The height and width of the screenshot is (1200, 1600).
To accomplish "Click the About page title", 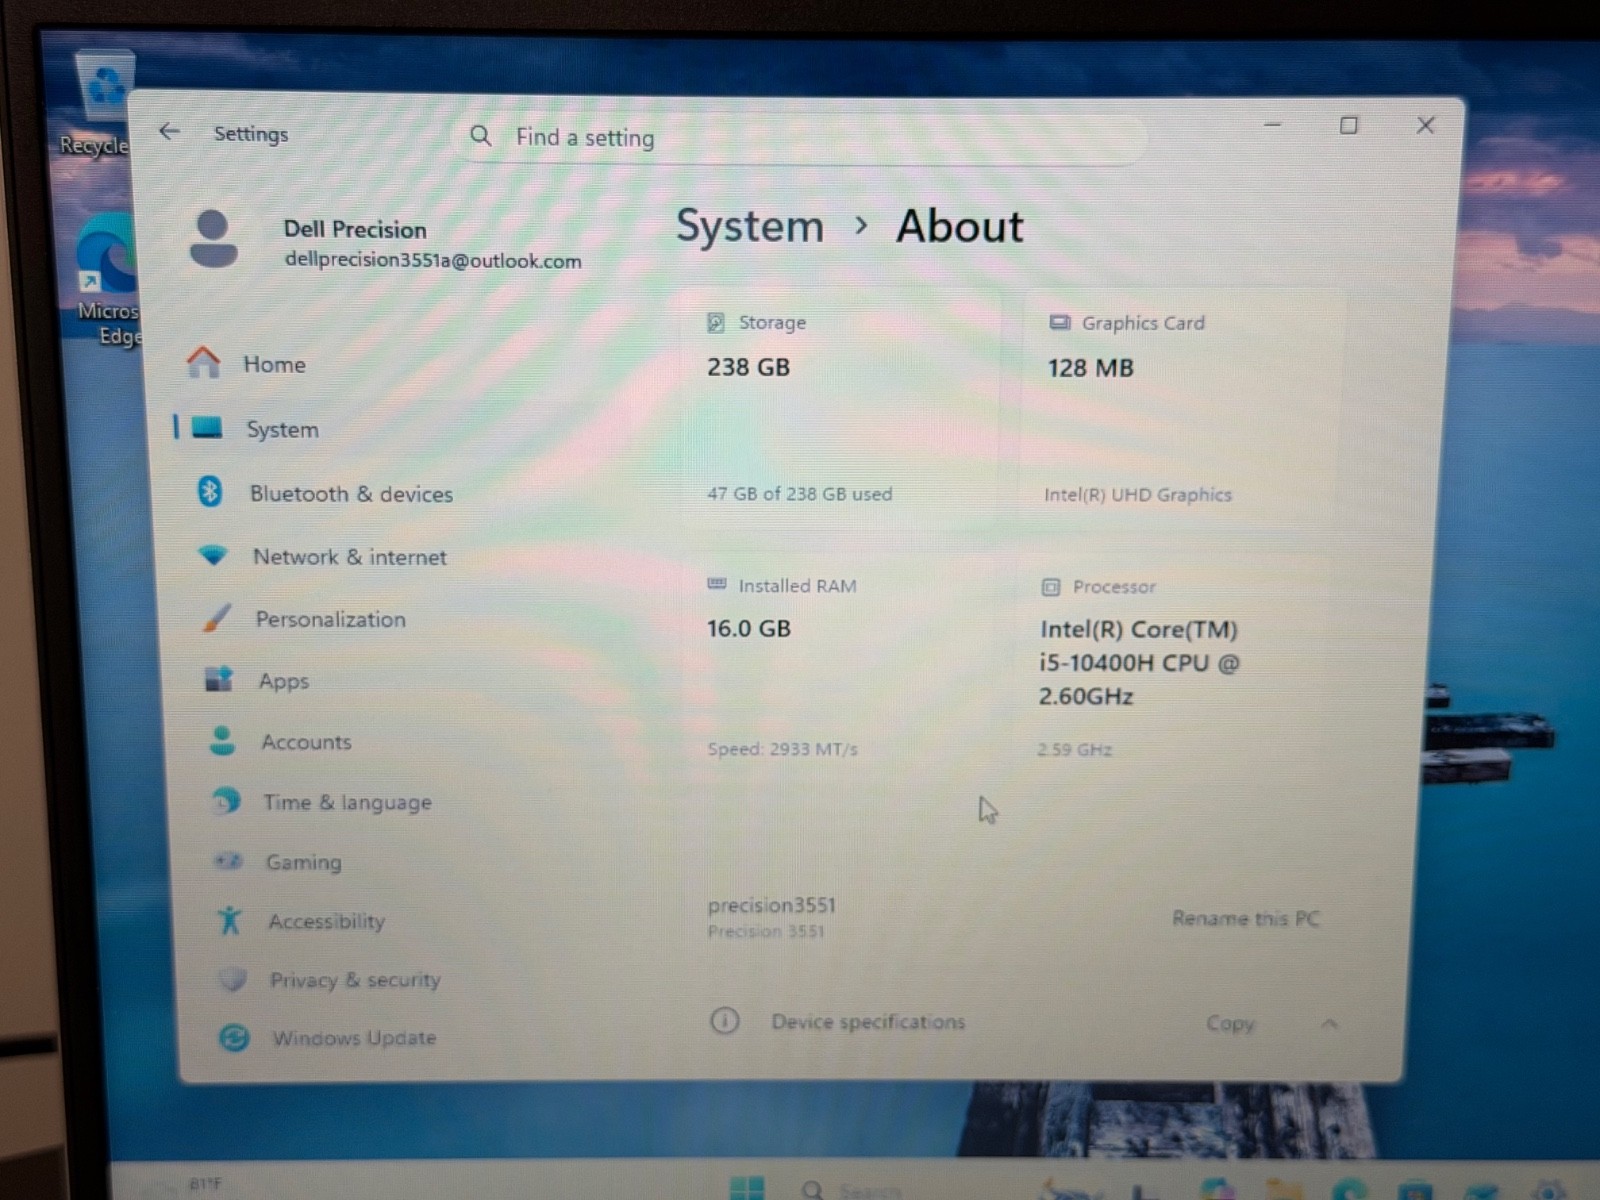I will click(x=959, y=226).
